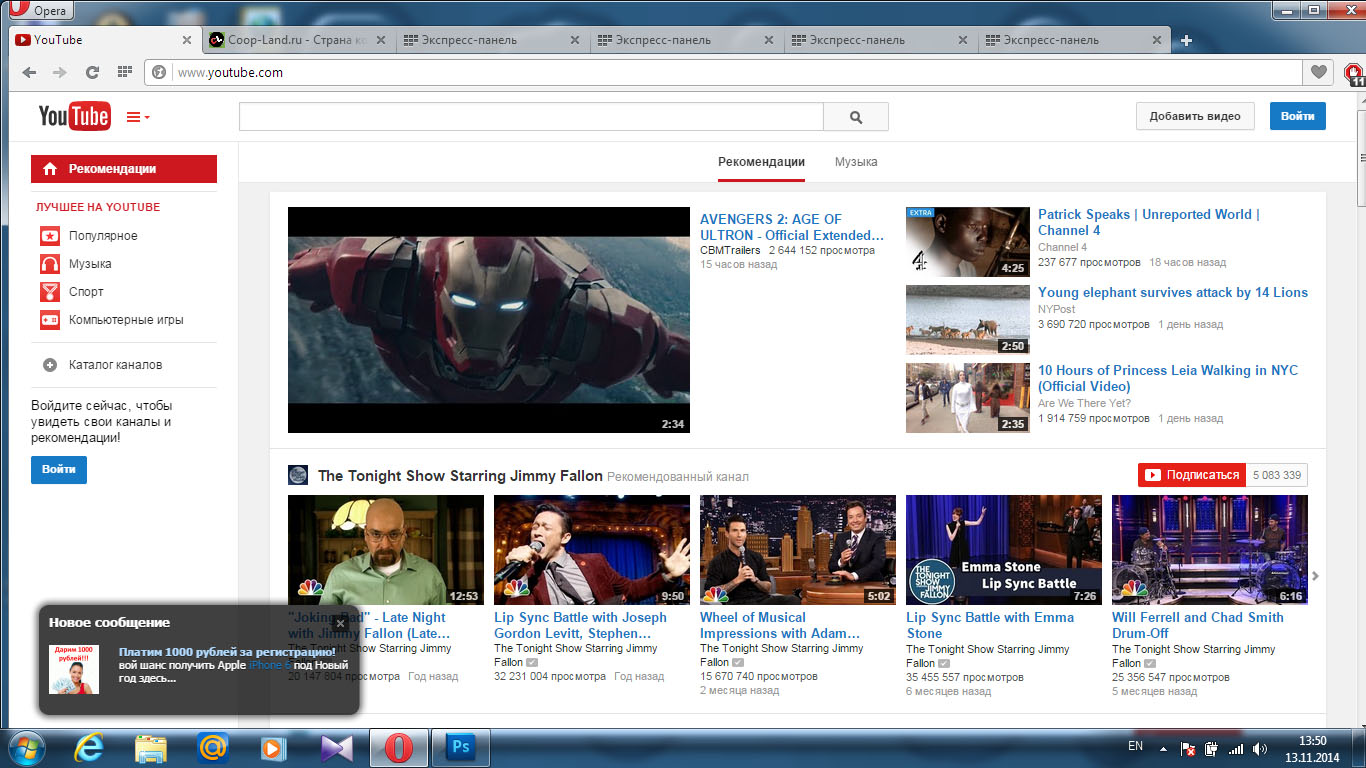1366x768 pixels.
Task: Click the Opera Speed Dial grid icon
Action: click(124, 72)
